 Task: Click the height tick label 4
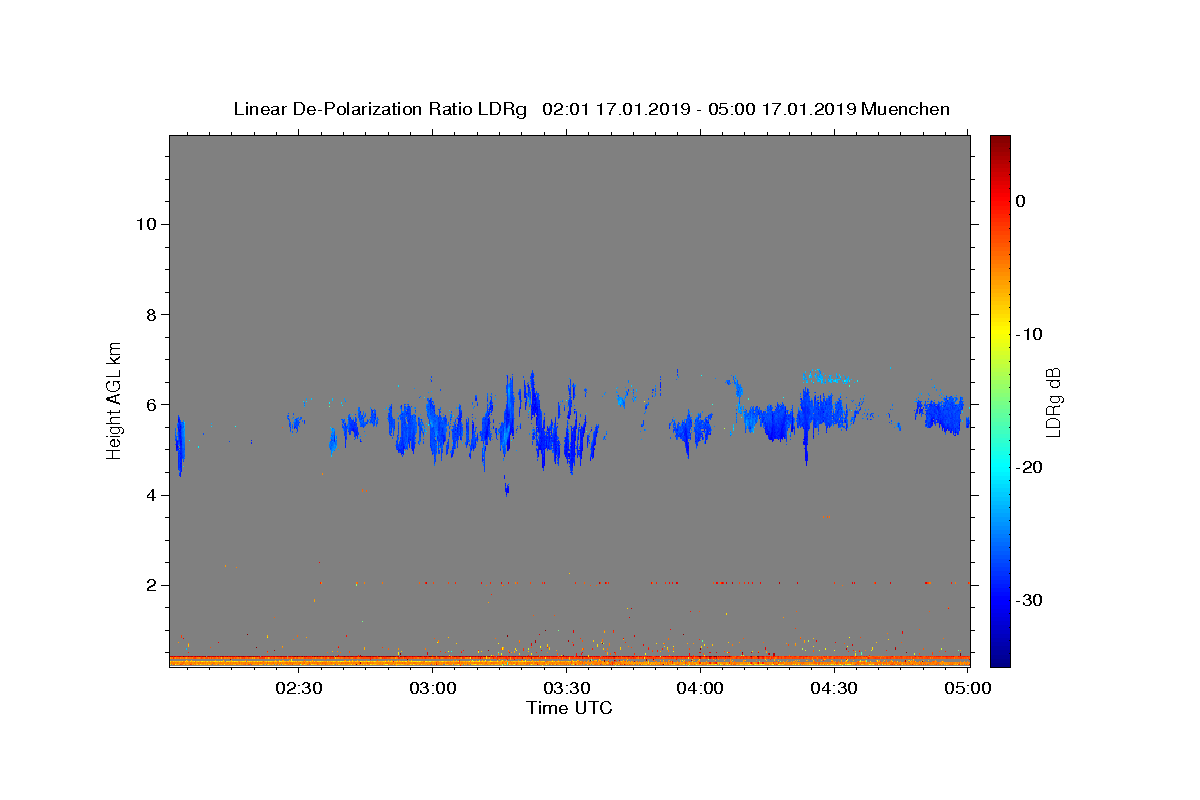click(x=149, y=495)
